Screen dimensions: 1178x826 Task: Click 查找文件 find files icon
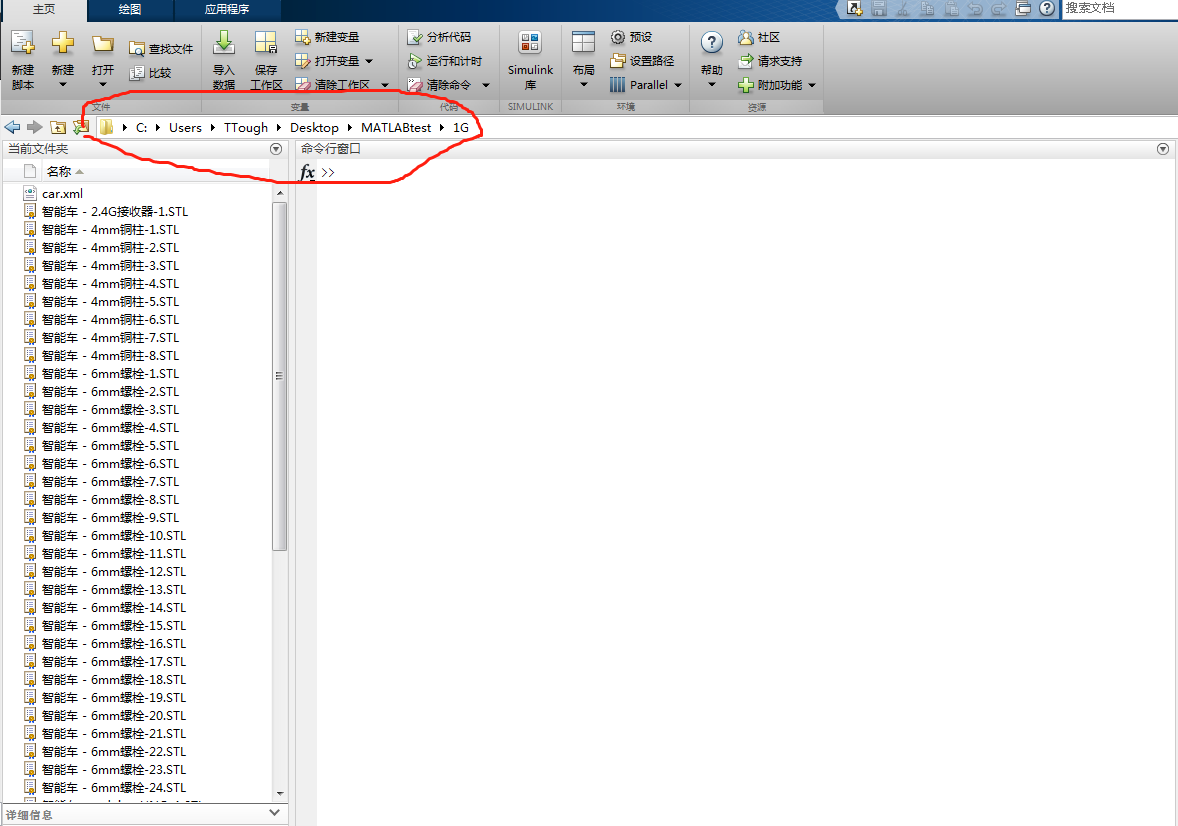(137, 49)
